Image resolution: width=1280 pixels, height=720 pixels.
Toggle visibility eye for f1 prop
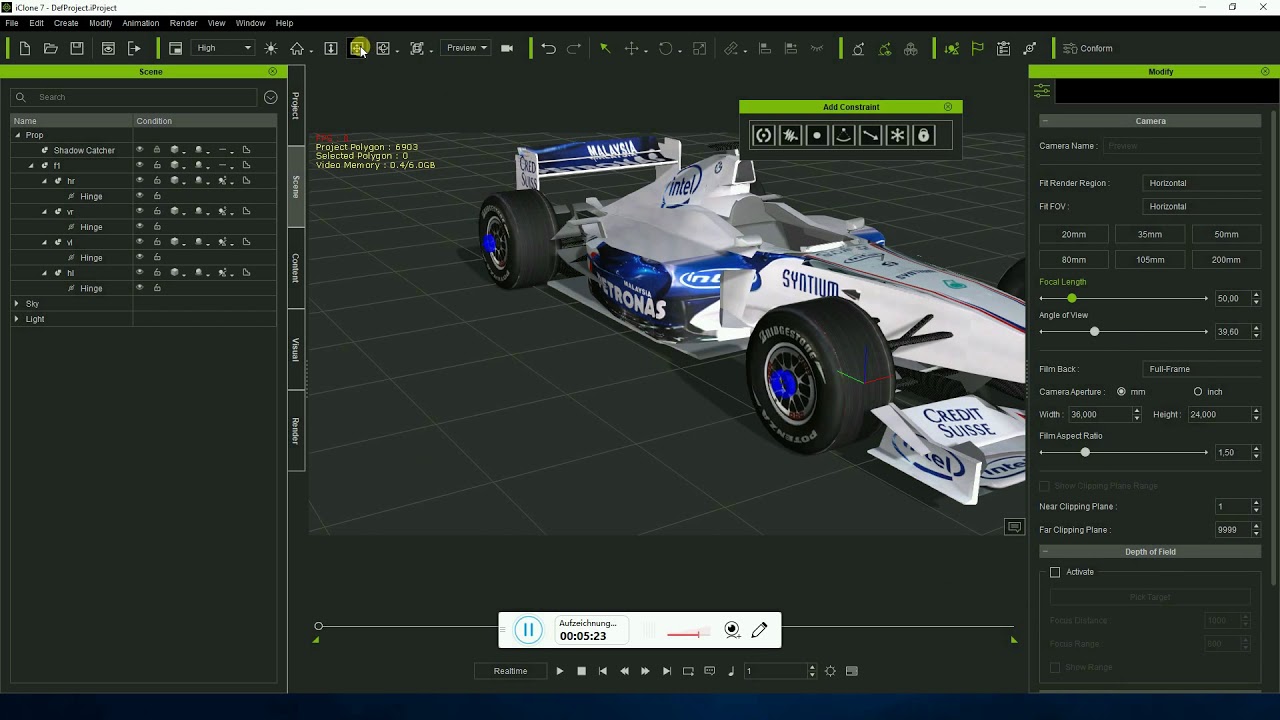click(x=140, y=165)
